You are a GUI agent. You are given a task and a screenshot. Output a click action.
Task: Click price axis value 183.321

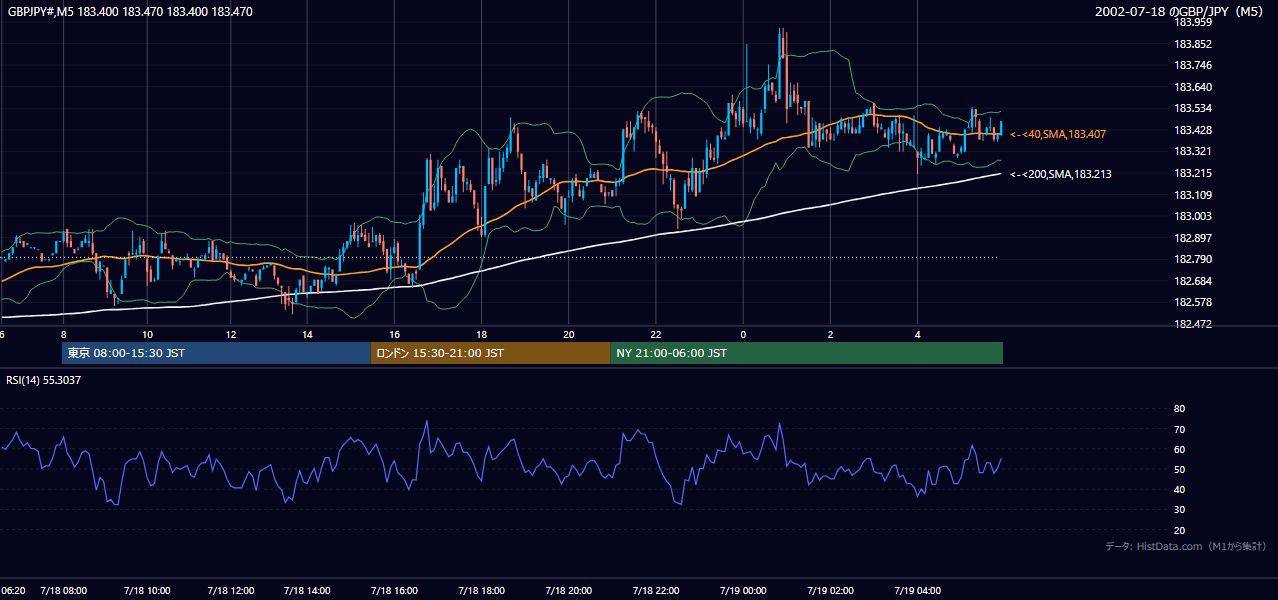click(1192, 152)
